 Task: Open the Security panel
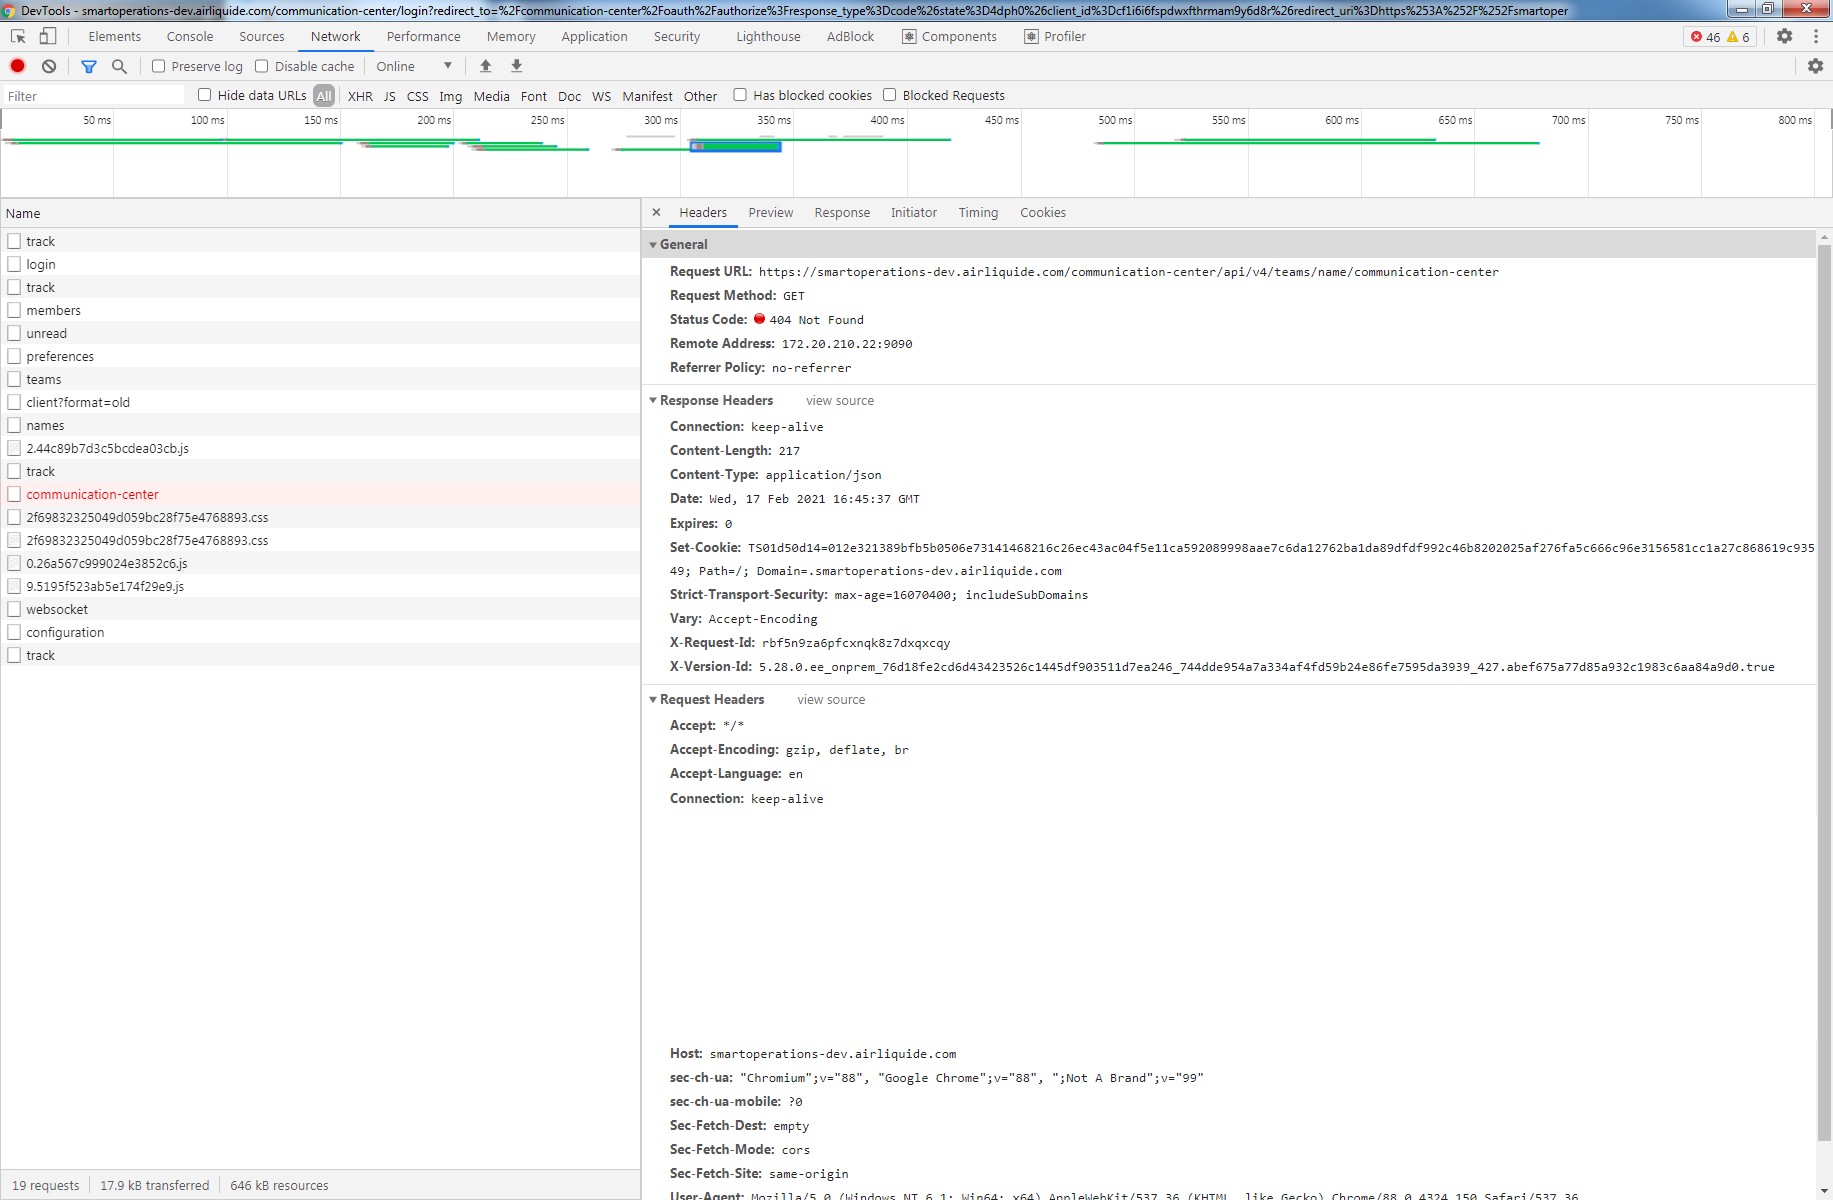(x=677, y=36)
